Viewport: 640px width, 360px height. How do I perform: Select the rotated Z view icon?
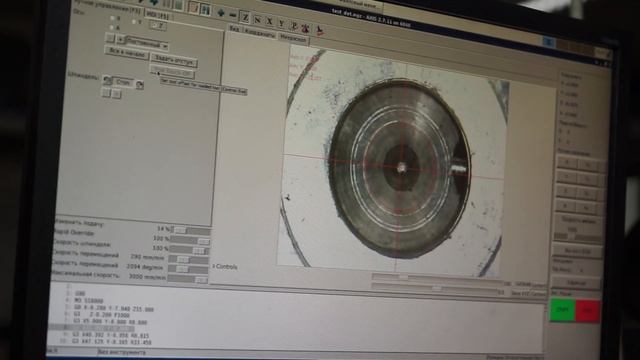257,19
